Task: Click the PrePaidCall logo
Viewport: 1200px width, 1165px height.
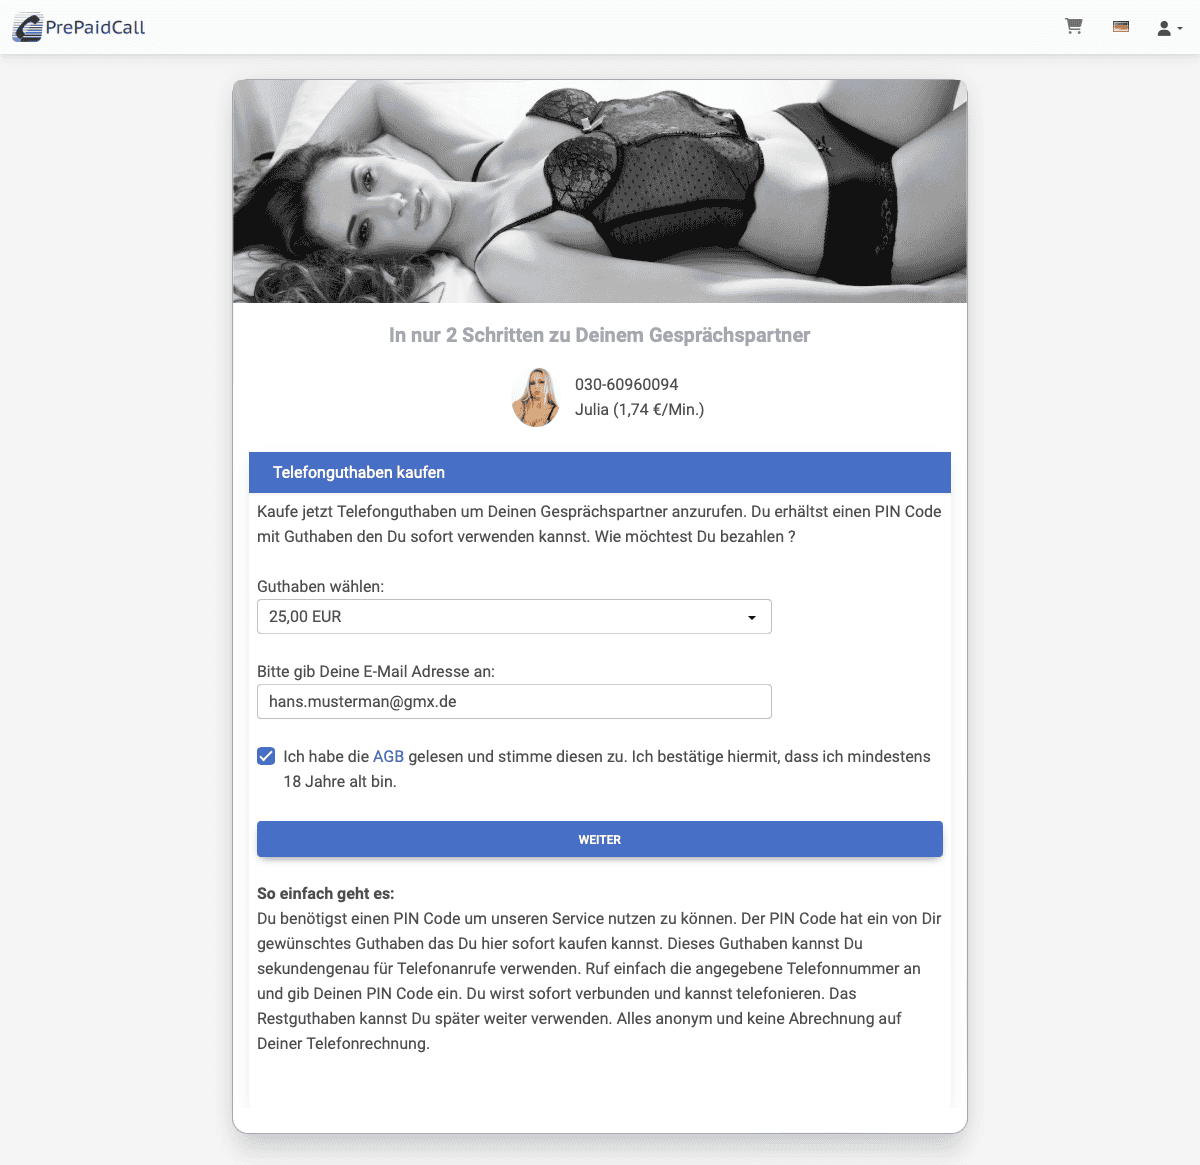Action: coord(79,27)
